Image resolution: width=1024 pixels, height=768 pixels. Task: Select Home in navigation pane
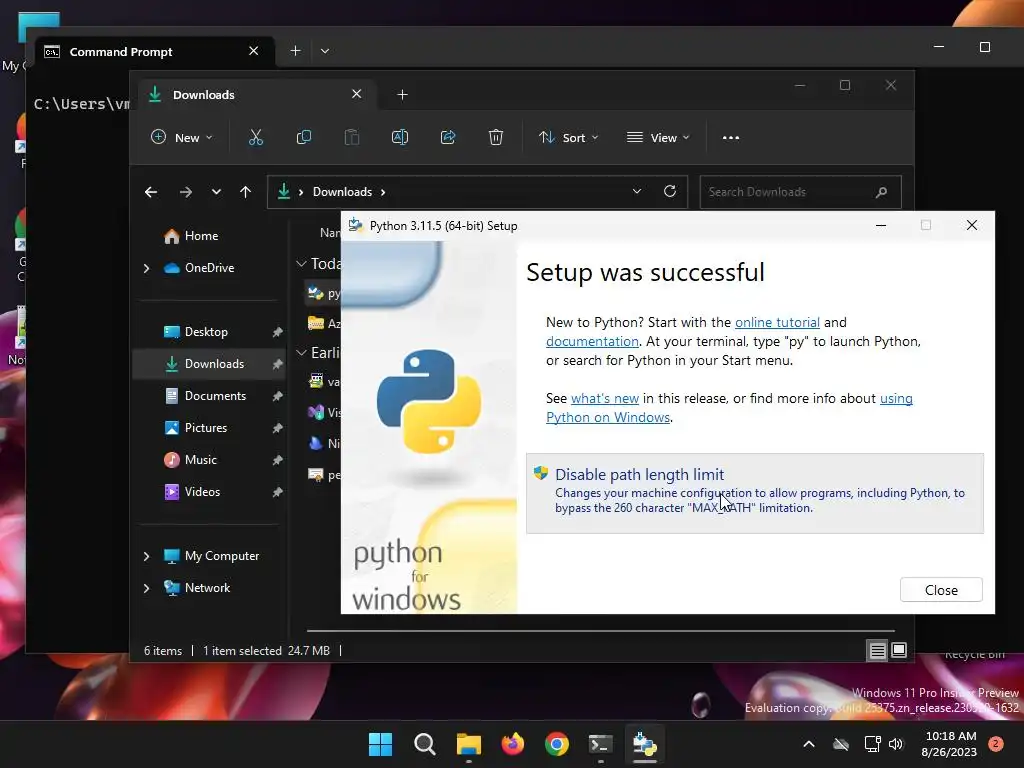201,236
